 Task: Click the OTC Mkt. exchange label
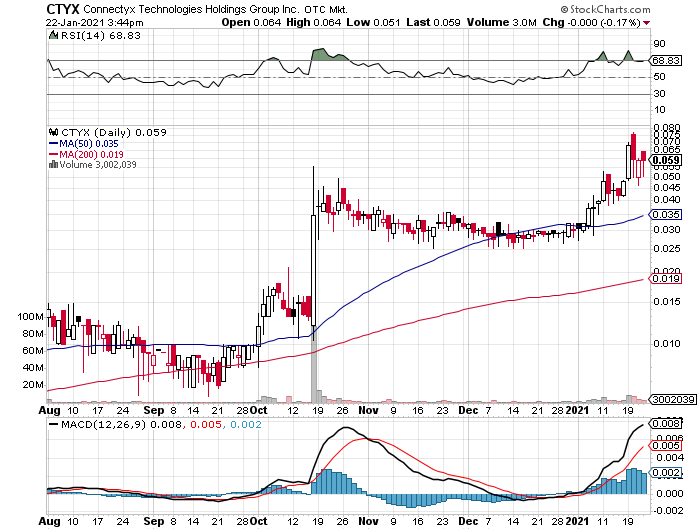coord(326,9)
